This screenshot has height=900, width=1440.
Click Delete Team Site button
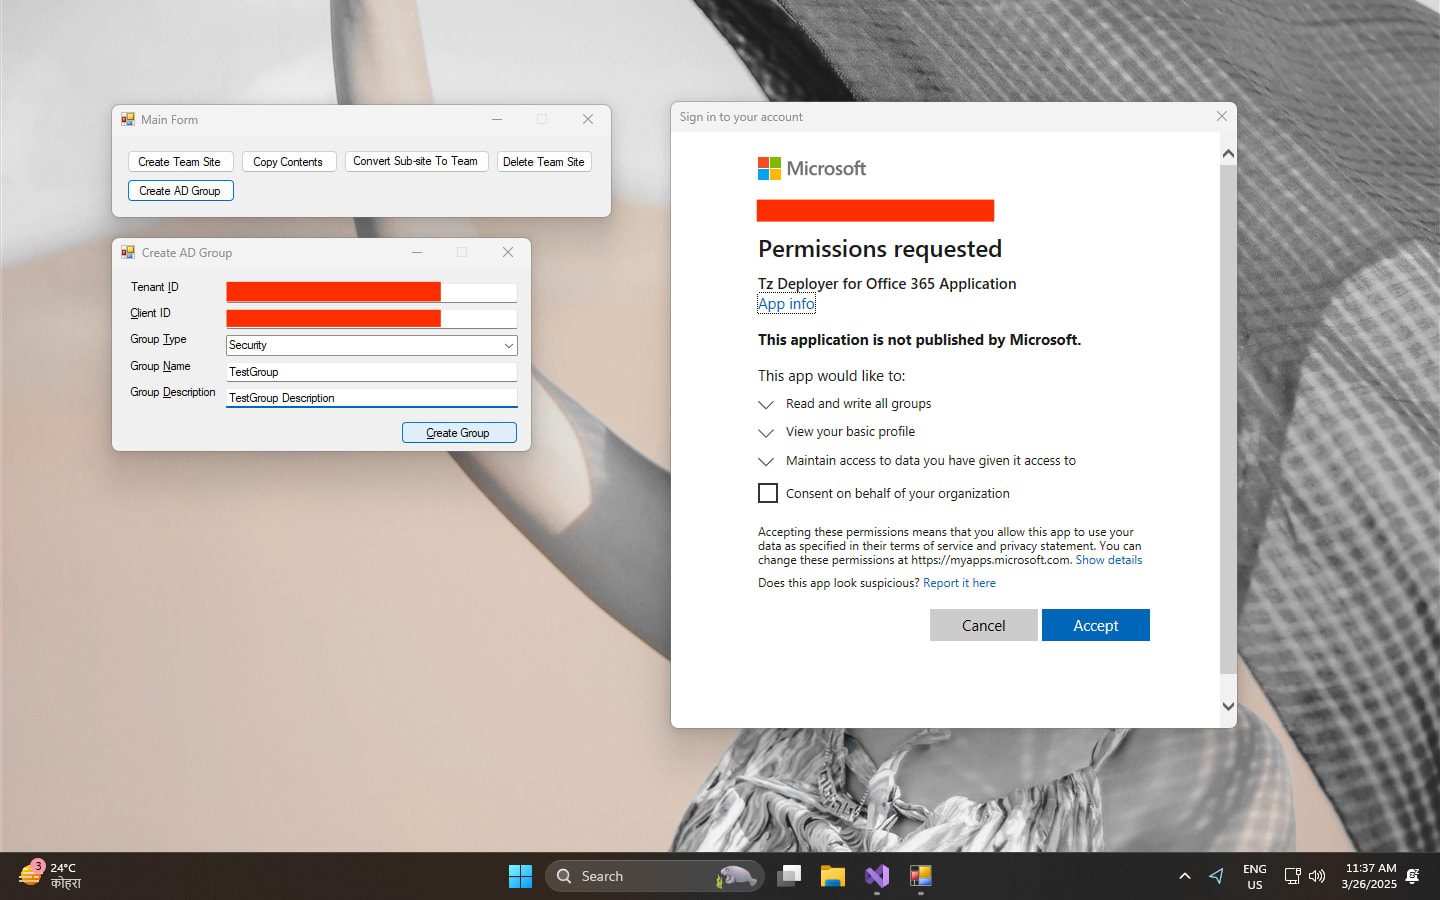point(544,162)
